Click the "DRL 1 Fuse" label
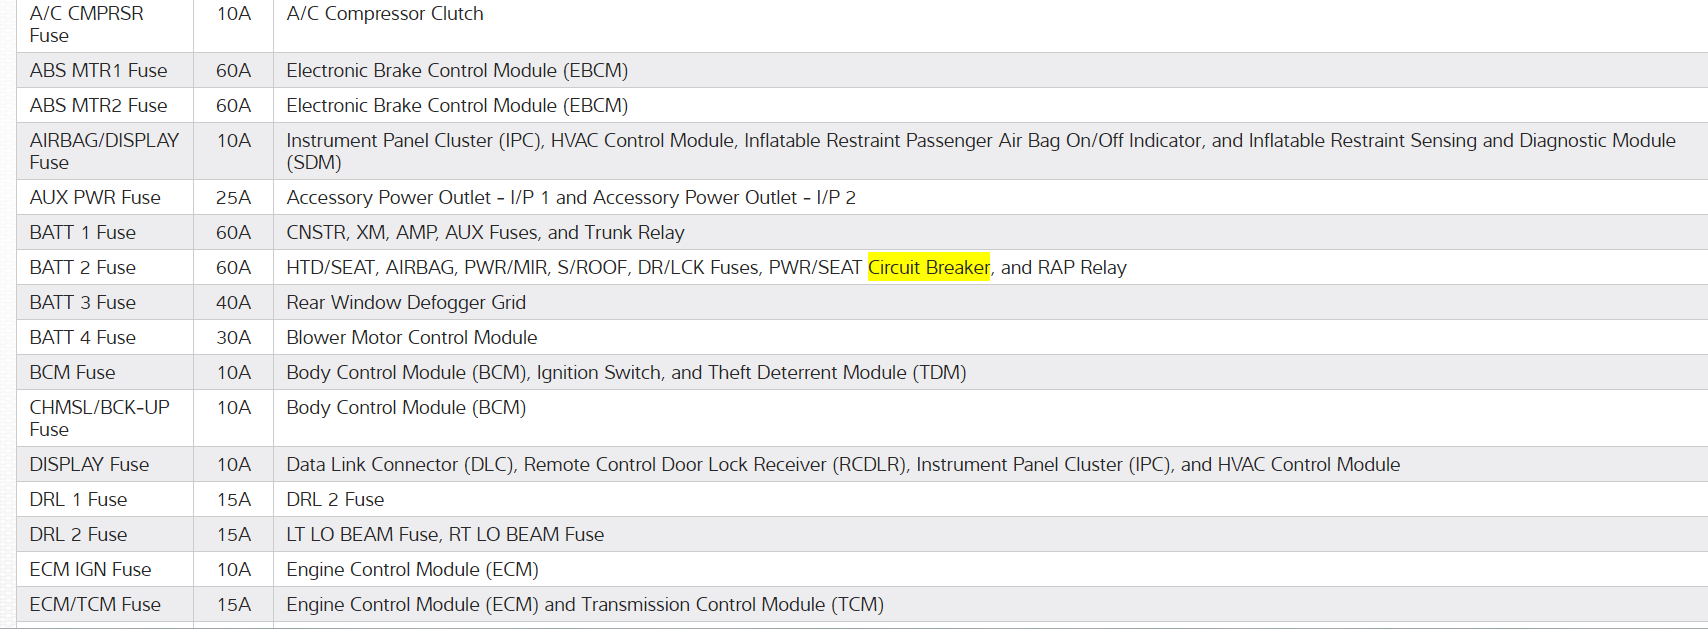The width and height of the screenshot is (1708, 629). pyautogui.click(x=78, y=499)
